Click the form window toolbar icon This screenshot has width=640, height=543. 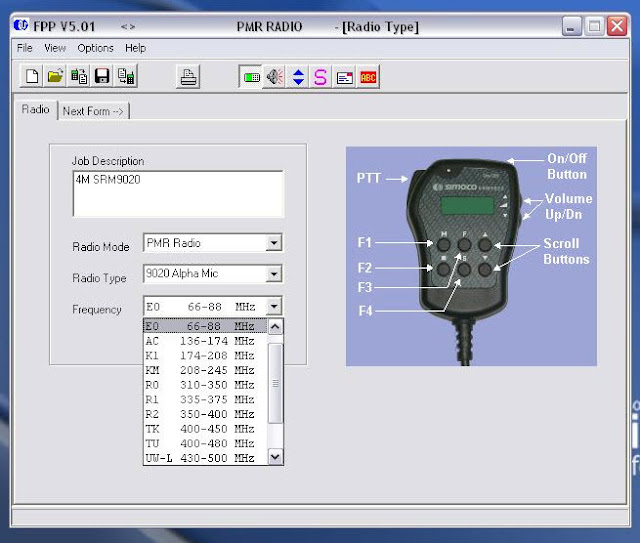pyautogui.click(x=345, y=77)
